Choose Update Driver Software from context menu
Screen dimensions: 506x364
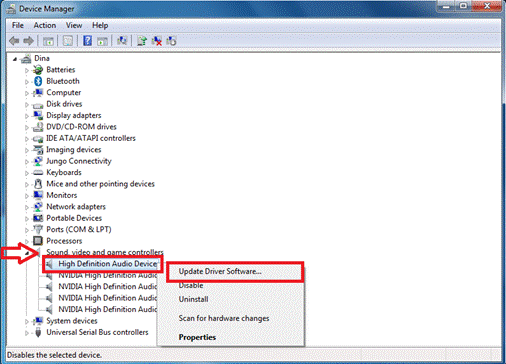[220, 271]
